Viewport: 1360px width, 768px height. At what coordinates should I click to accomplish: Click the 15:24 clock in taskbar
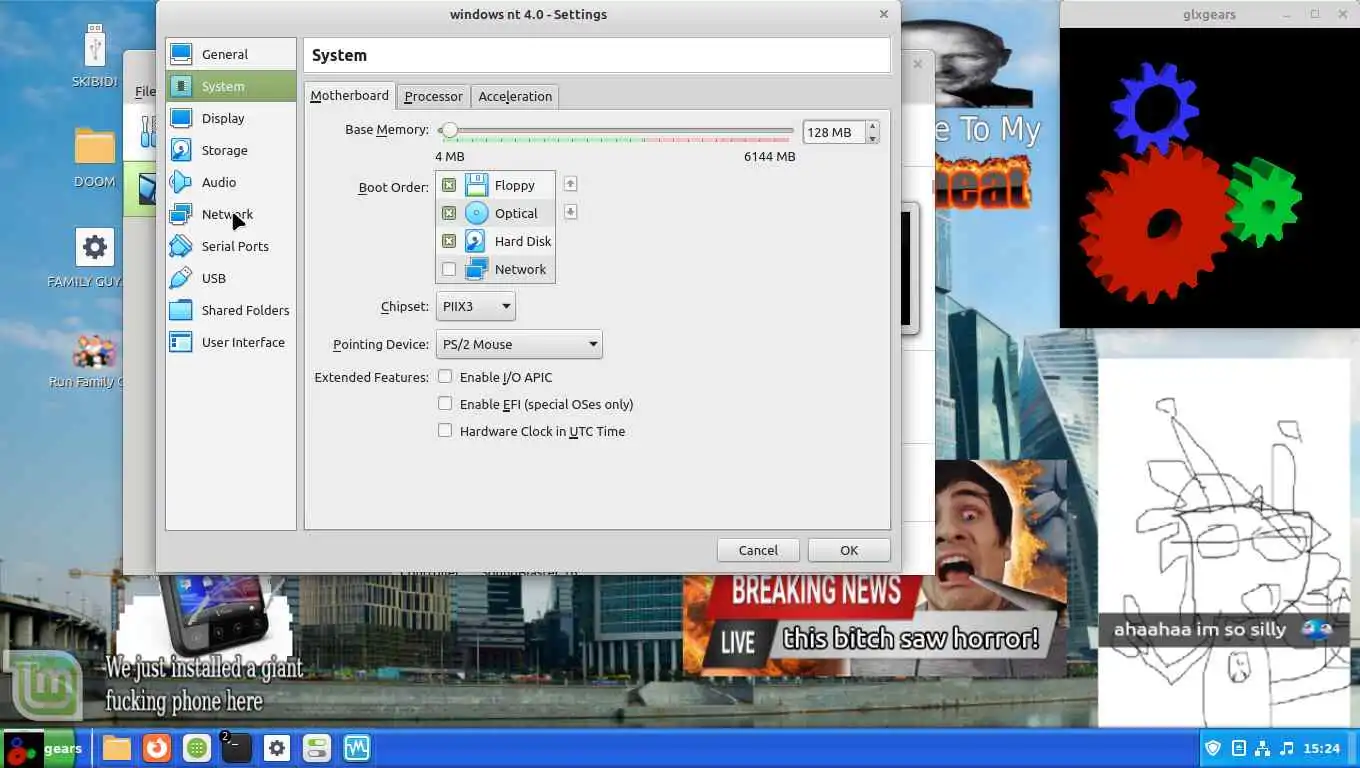(1321, 748)
